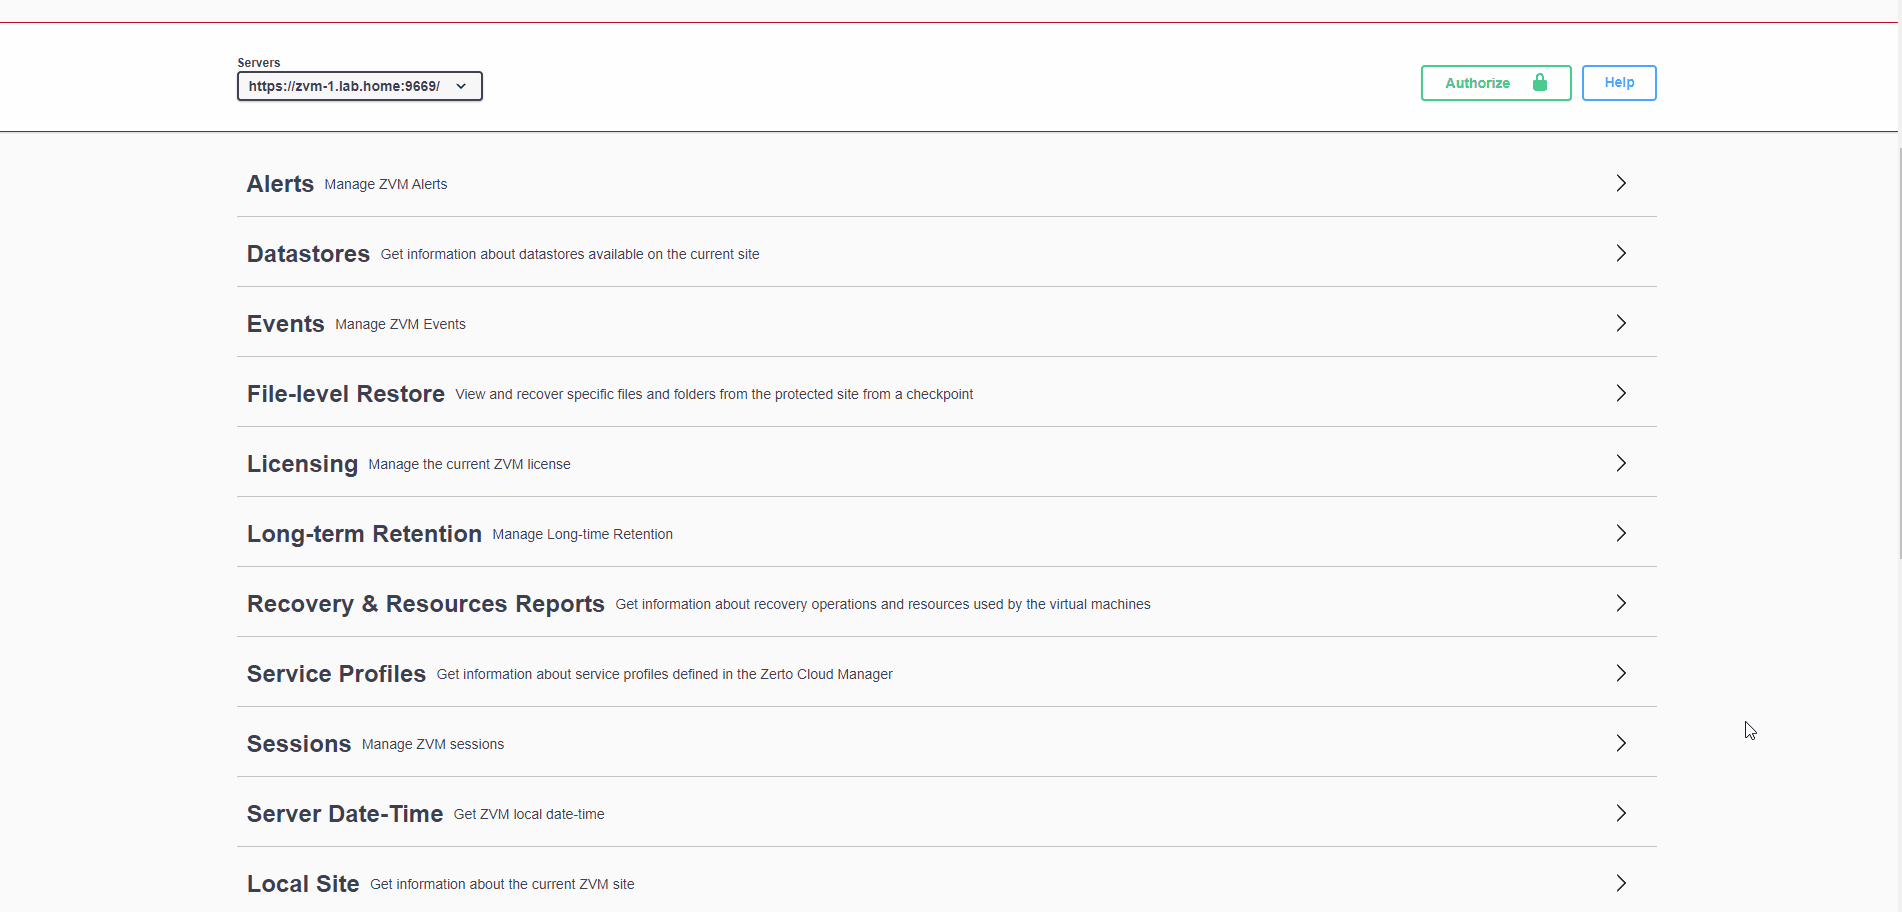This screenshot has width=1902, height=912.
Task: Click the Server Date-Time chevron icon
Action: [x=1620, y=814]
